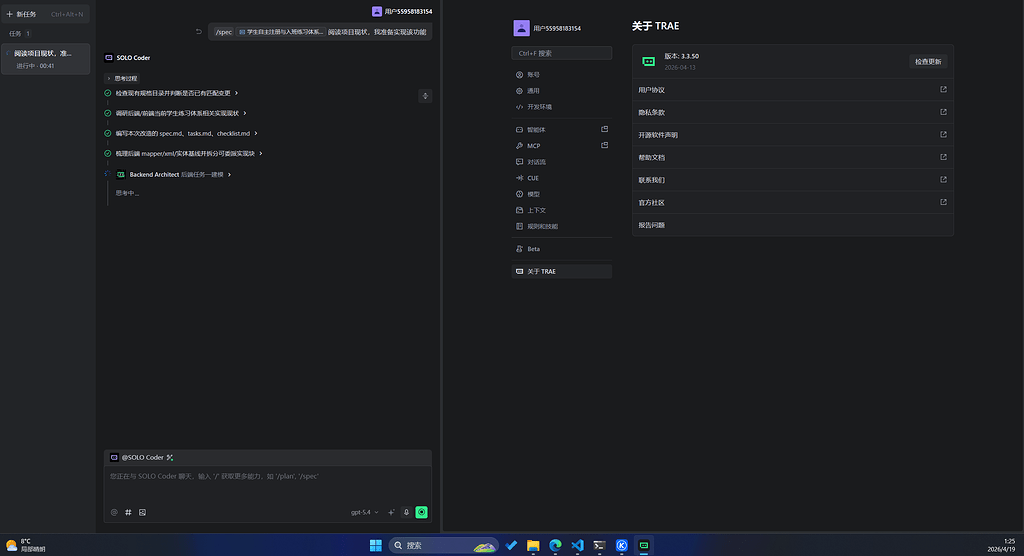Expand step 编写本次改造的 spec.md, tasks.md
1024x556 pixels.
click(x=186, y=133)
